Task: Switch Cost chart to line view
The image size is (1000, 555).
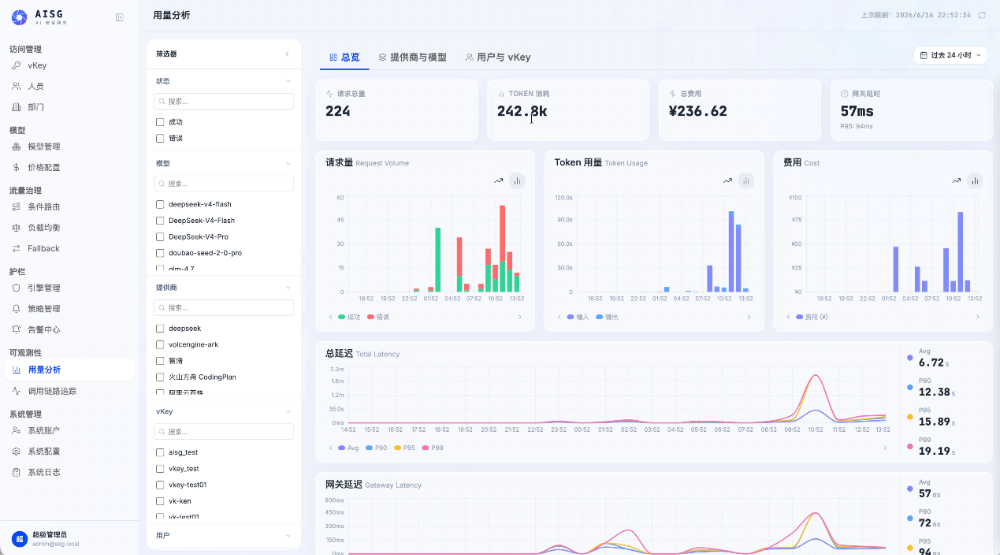Action: point(956,181)
